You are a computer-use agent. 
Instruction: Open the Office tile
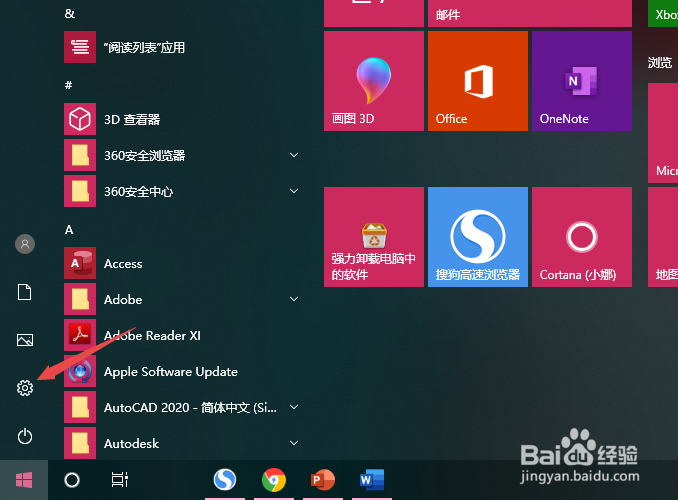pos(478,81)
